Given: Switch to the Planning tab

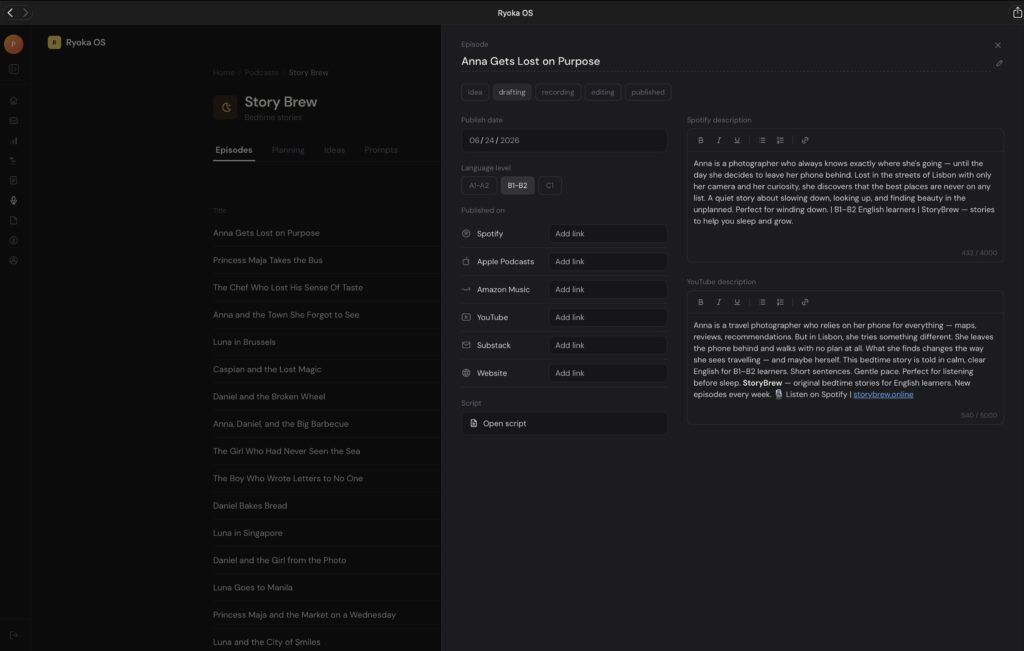Looking at the screenshot, I should pos(288,150).
